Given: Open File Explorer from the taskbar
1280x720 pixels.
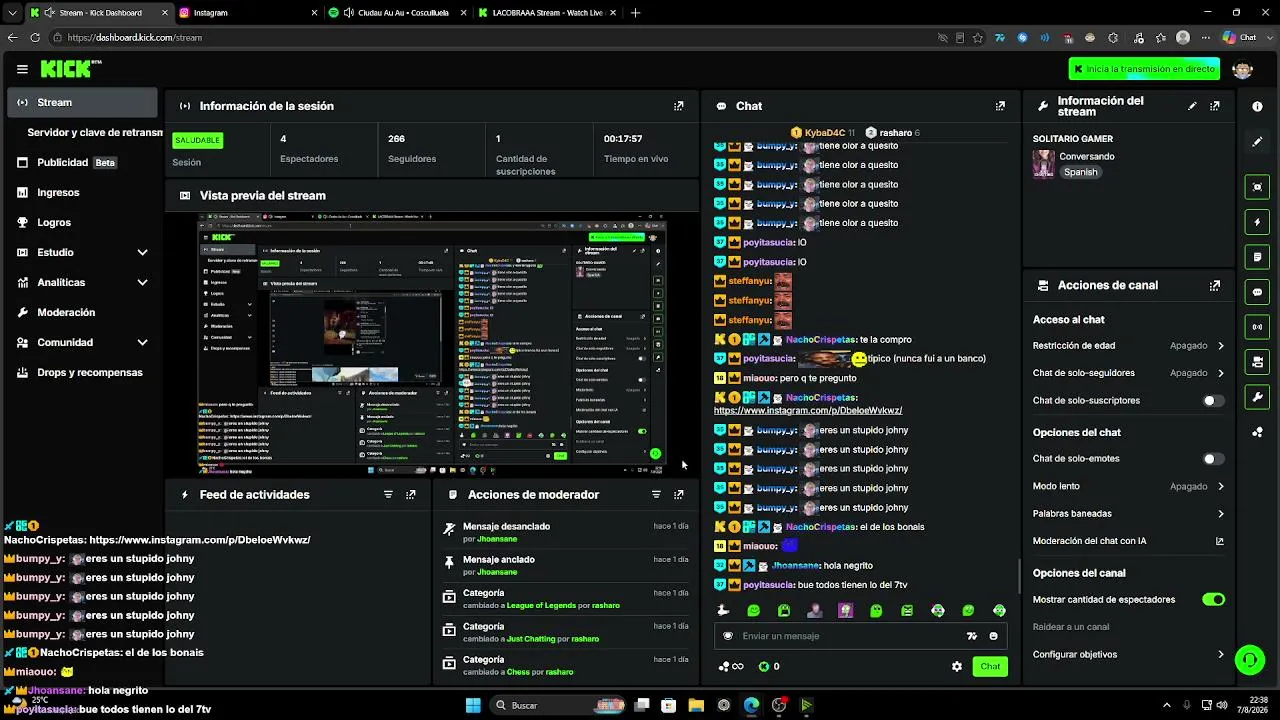Looking at the screenshot, I should (x=697, y=706).
